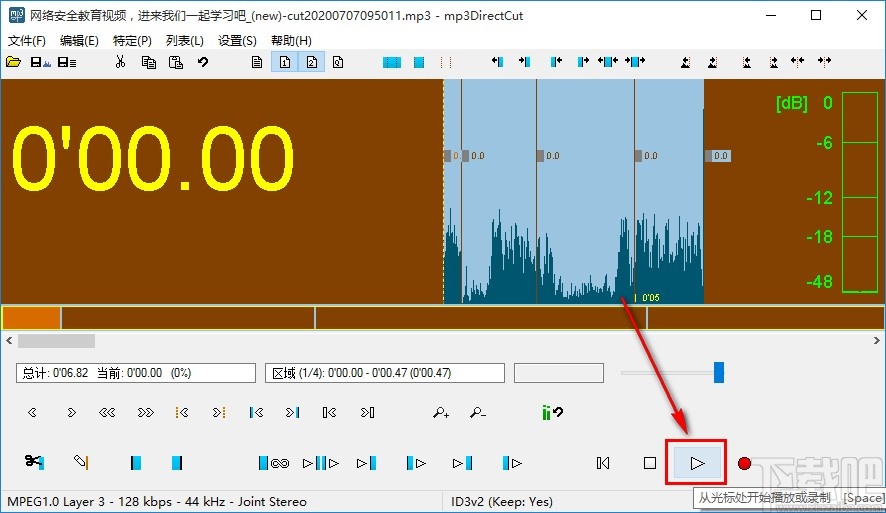Go to file beginning navigation button

pyautogui.click(x=329, y=412)
